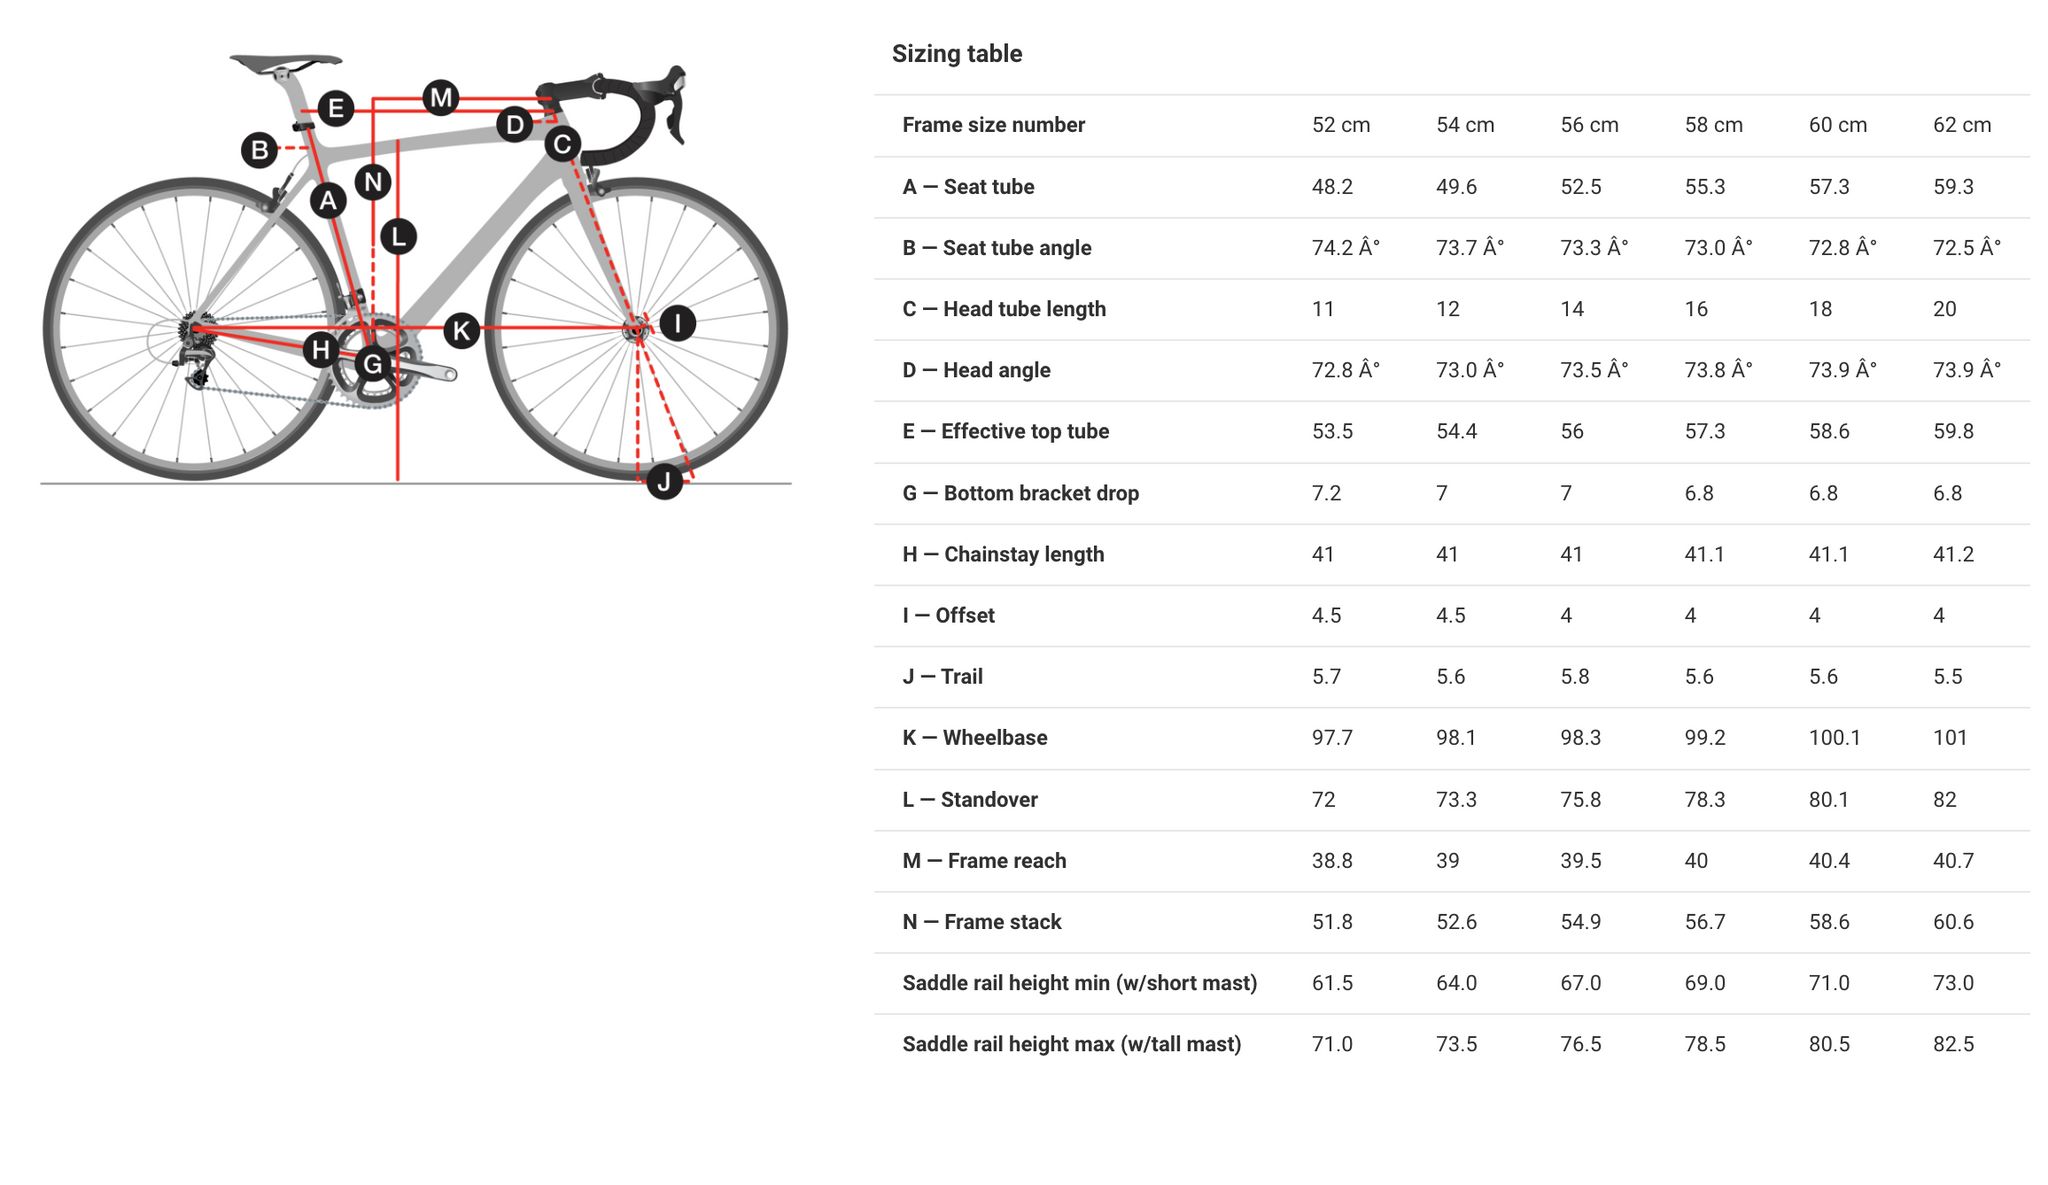Select the 62 cm frame size header
This screenshot has height=1185, width=2048.
click(1962, 125)
